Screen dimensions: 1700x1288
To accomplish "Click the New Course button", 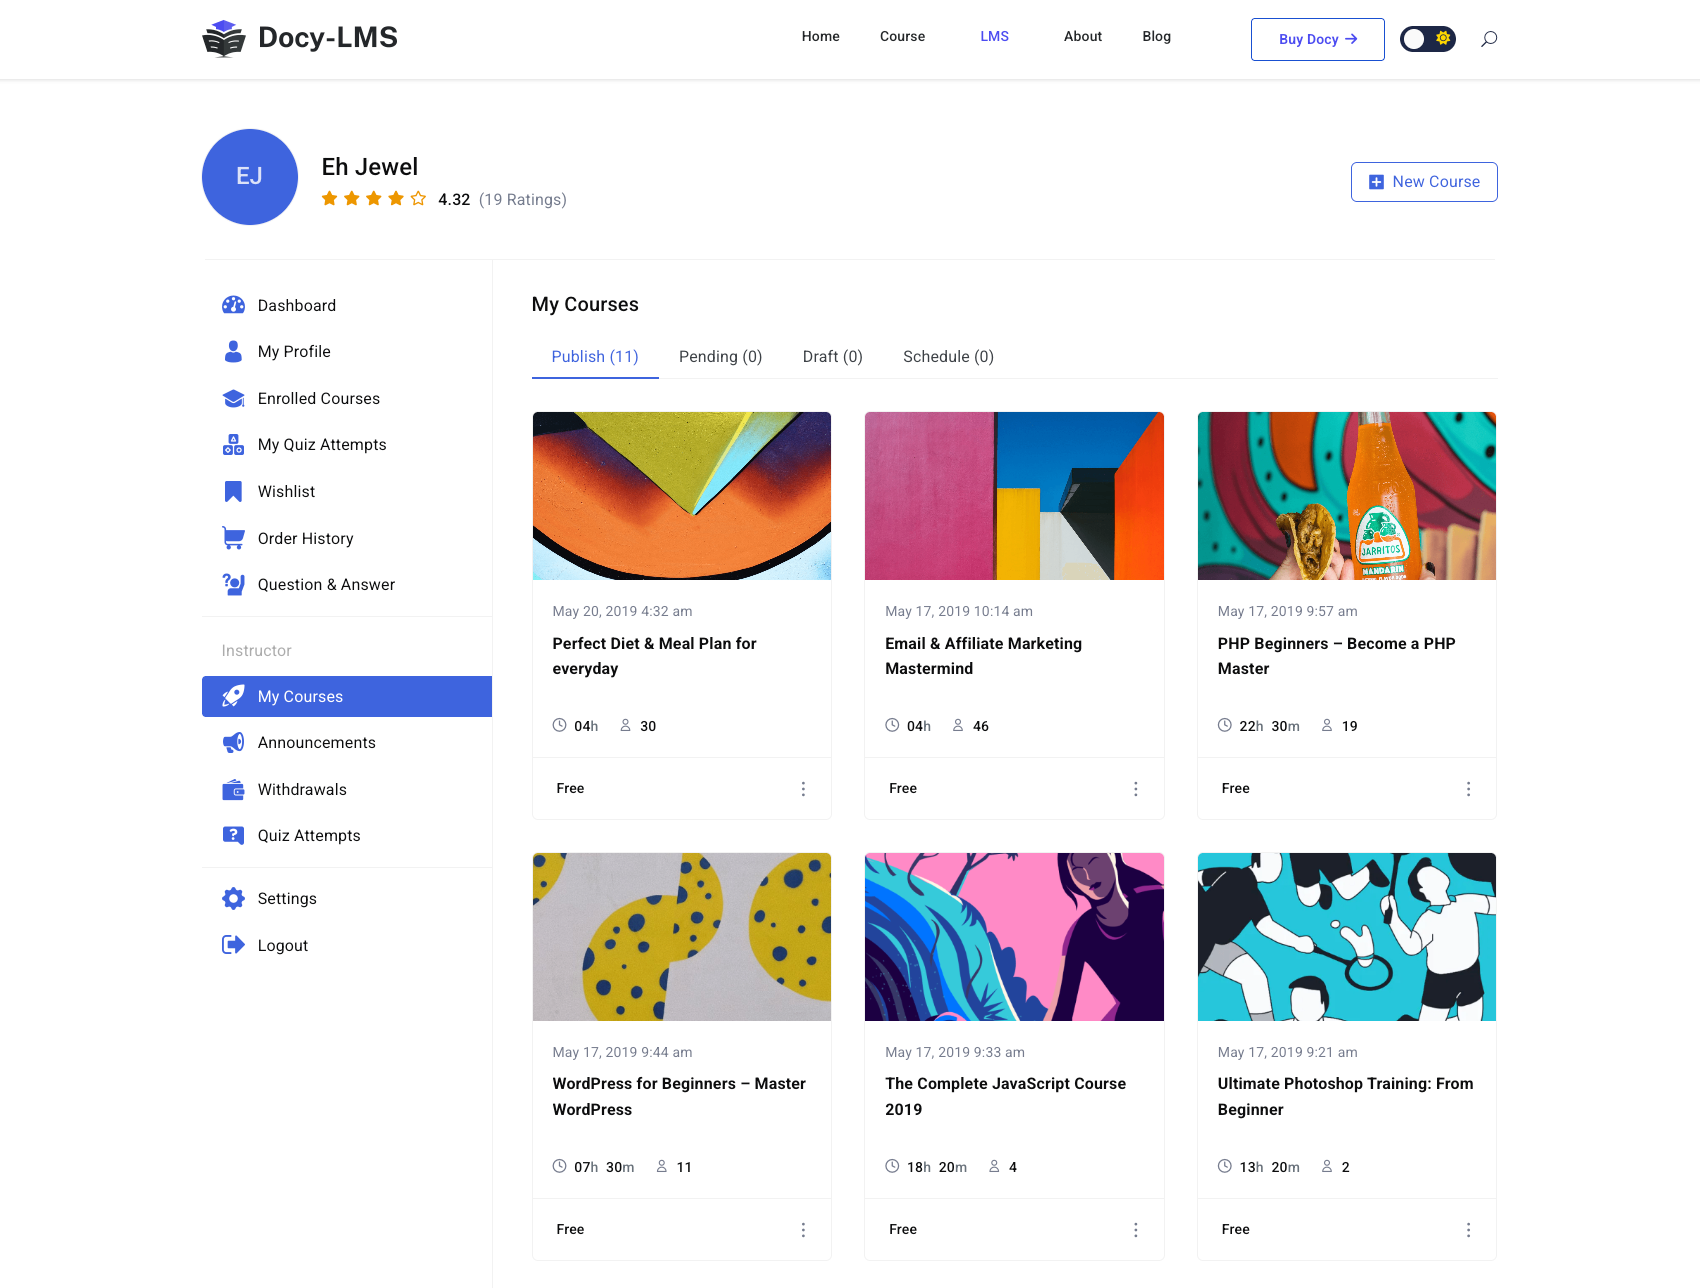I will (x=1424, y=182).
